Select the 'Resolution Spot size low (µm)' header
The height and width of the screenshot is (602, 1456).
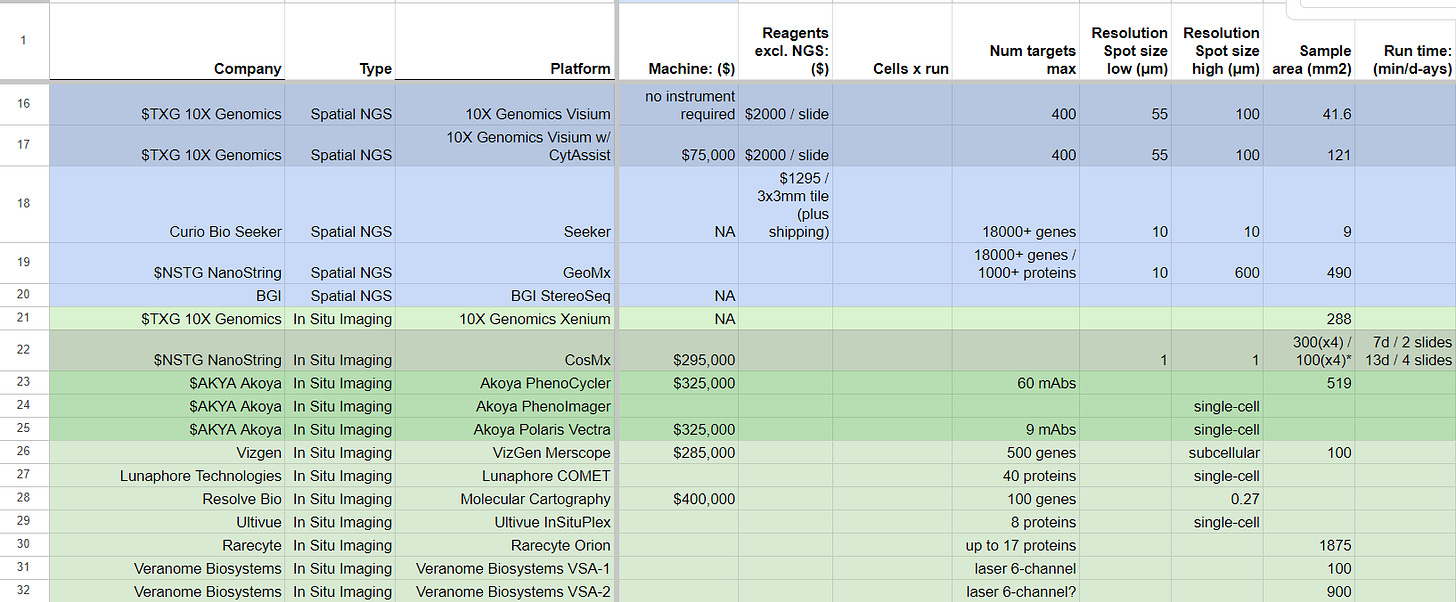[x=1125, y=42]
